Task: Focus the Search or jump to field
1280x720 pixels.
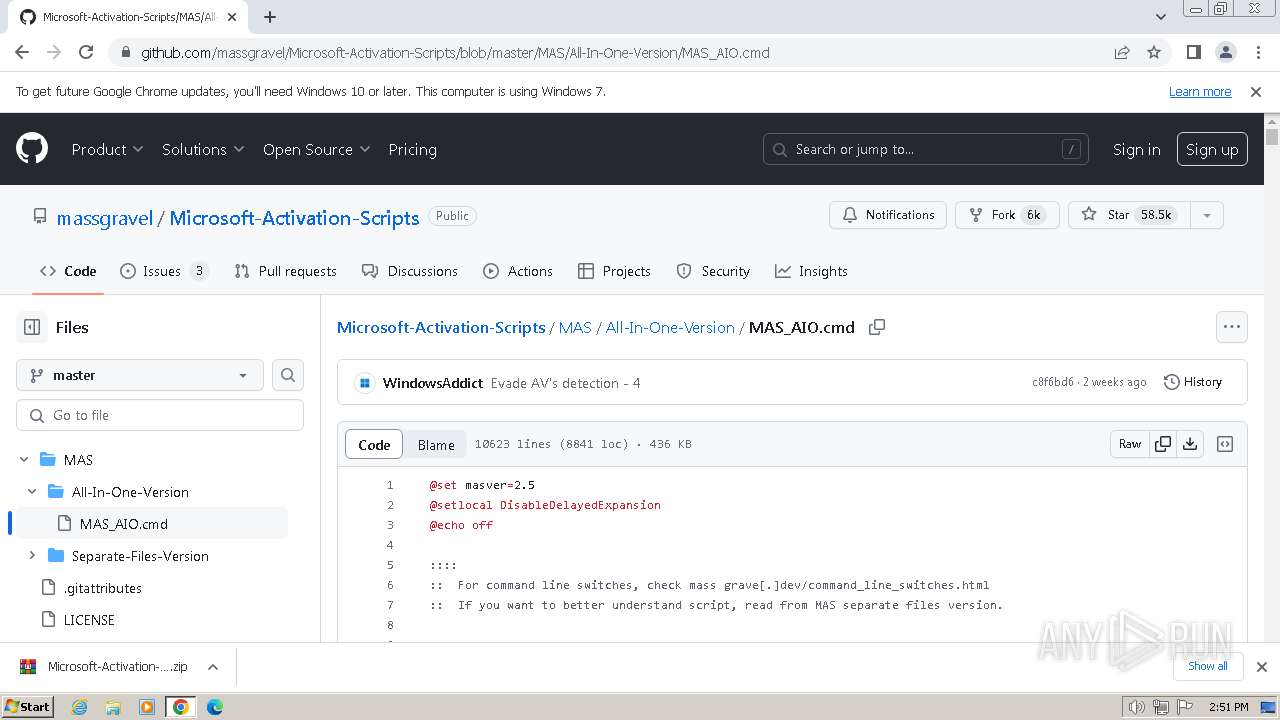Action: tap(925, 149)
